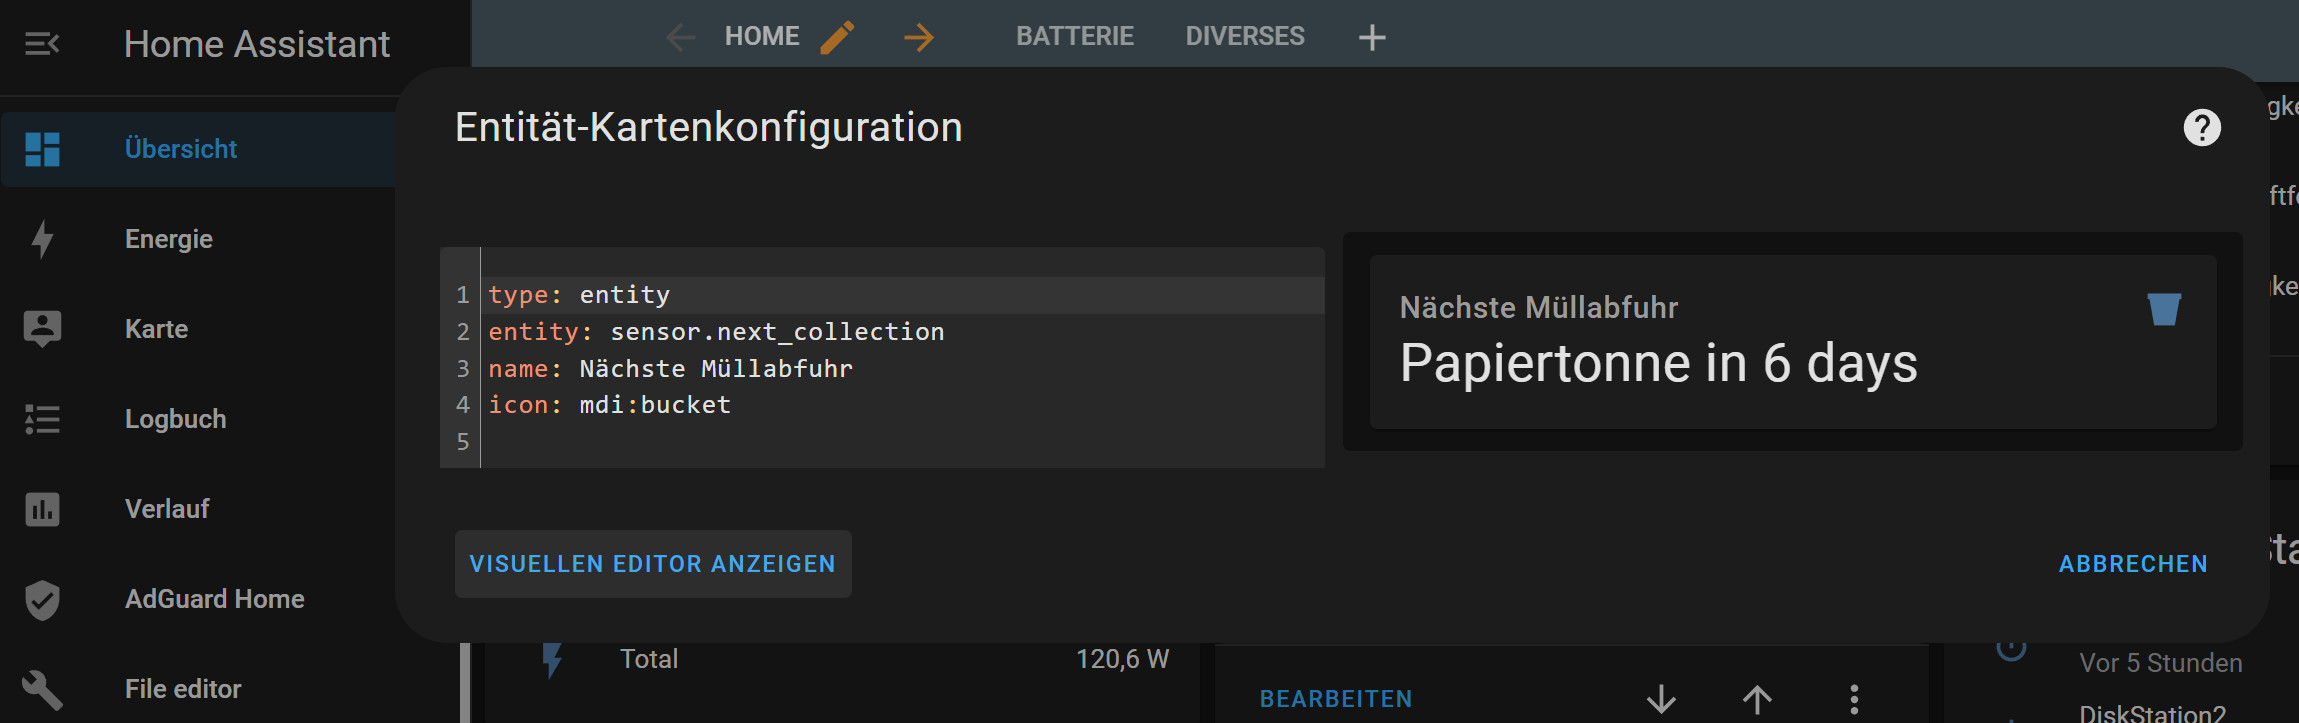Click the Verlauf chart icon
The width and height of the screenshot is (2299, 723).
(x=42, y=509)
